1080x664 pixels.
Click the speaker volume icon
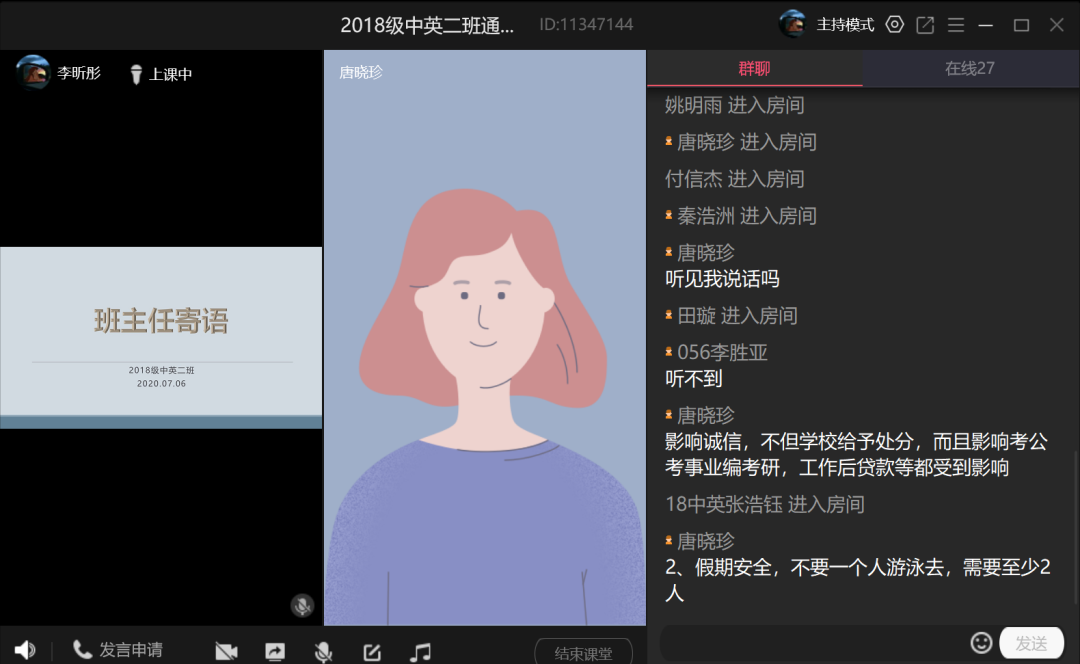point(25,650)
